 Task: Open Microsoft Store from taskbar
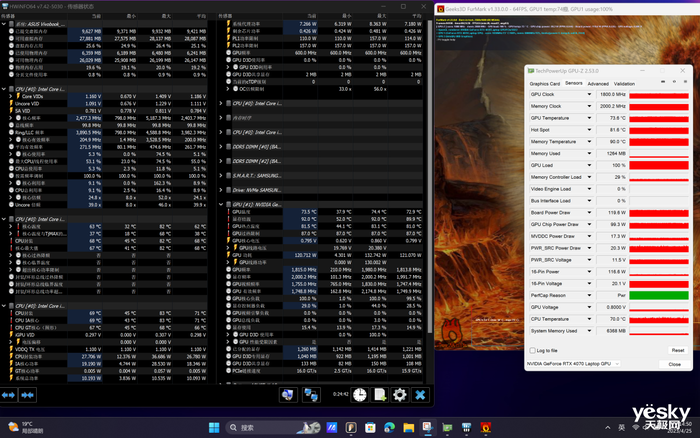point(370,428)
